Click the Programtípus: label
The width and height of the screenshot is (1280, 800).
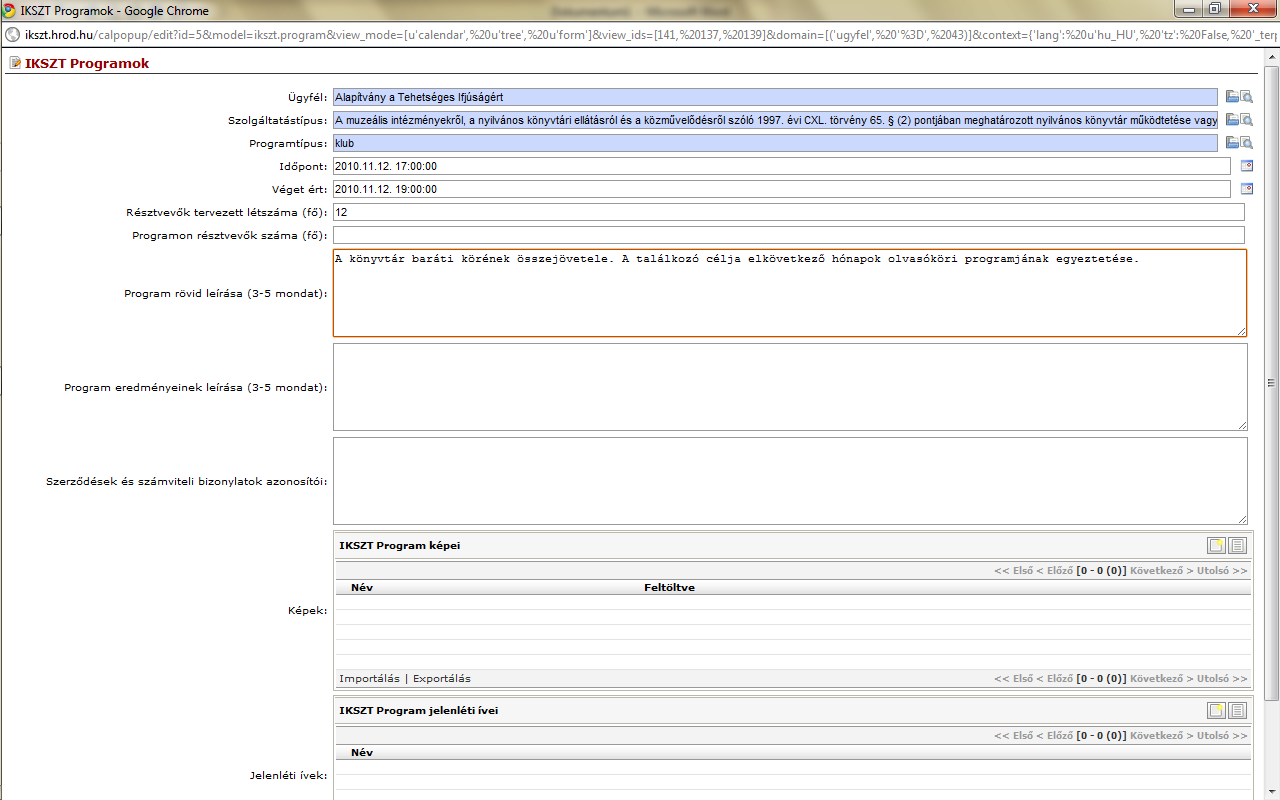[x=288, y=143]
